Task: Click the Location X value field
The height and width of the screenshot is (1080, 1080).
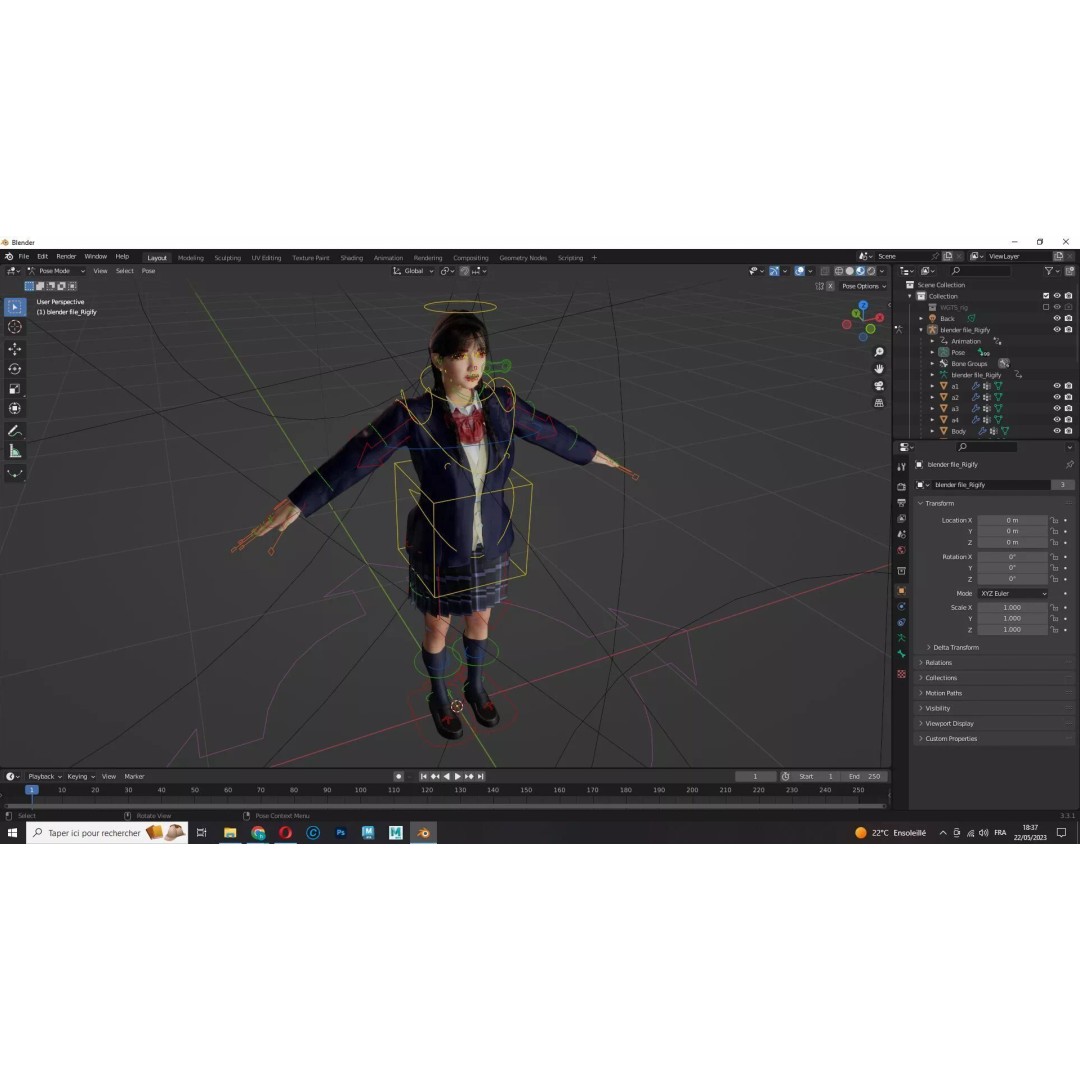Action: point(1012,521)
